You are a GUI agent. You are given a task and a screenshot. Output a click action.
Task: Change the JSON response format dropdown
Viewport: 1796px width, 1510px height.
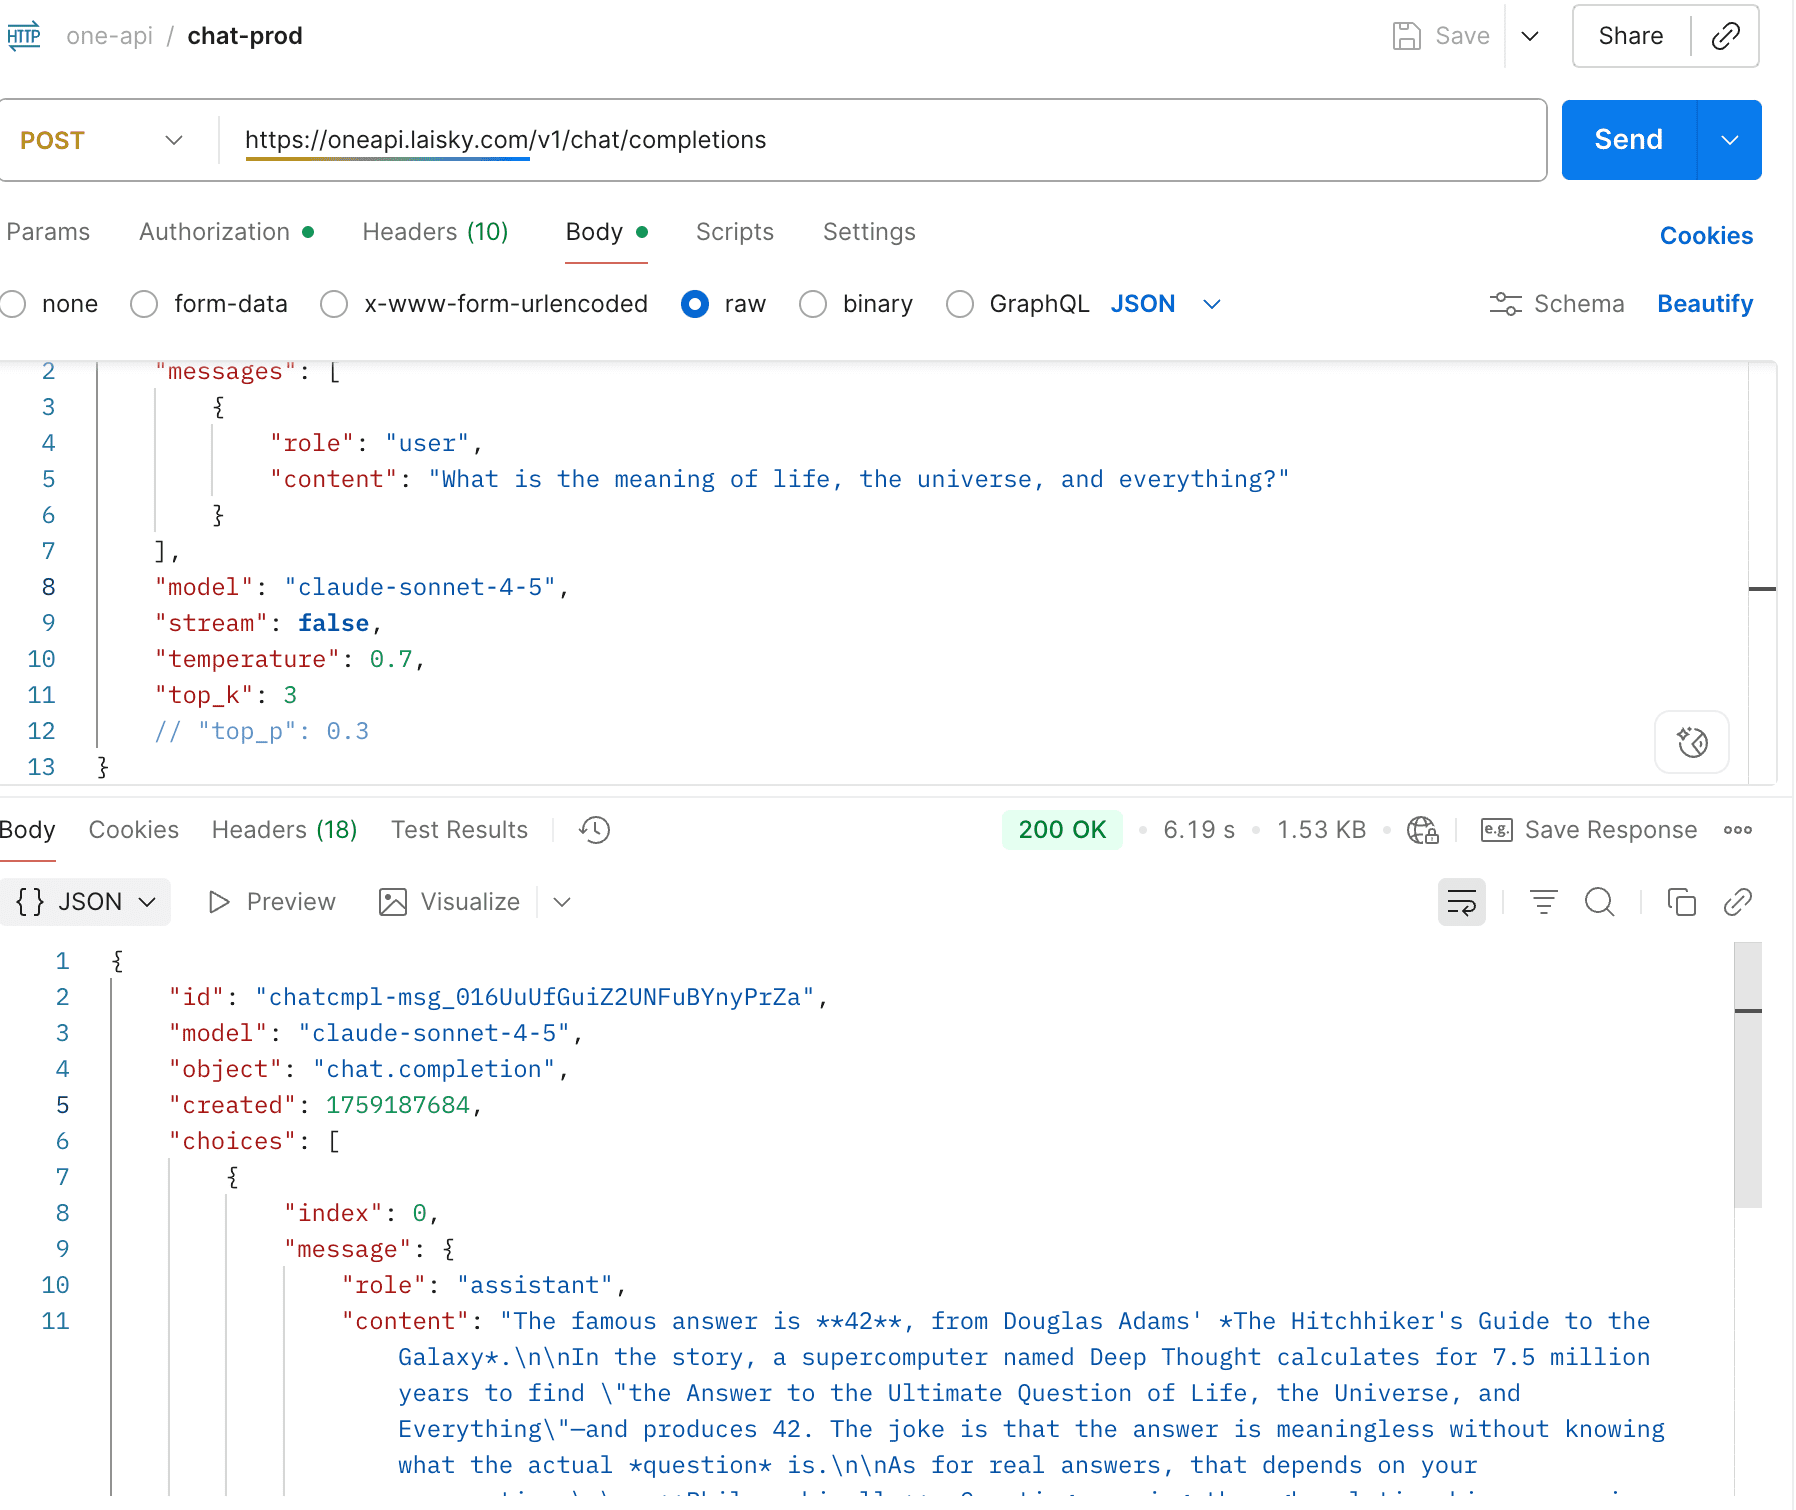(x=87, y=903)
